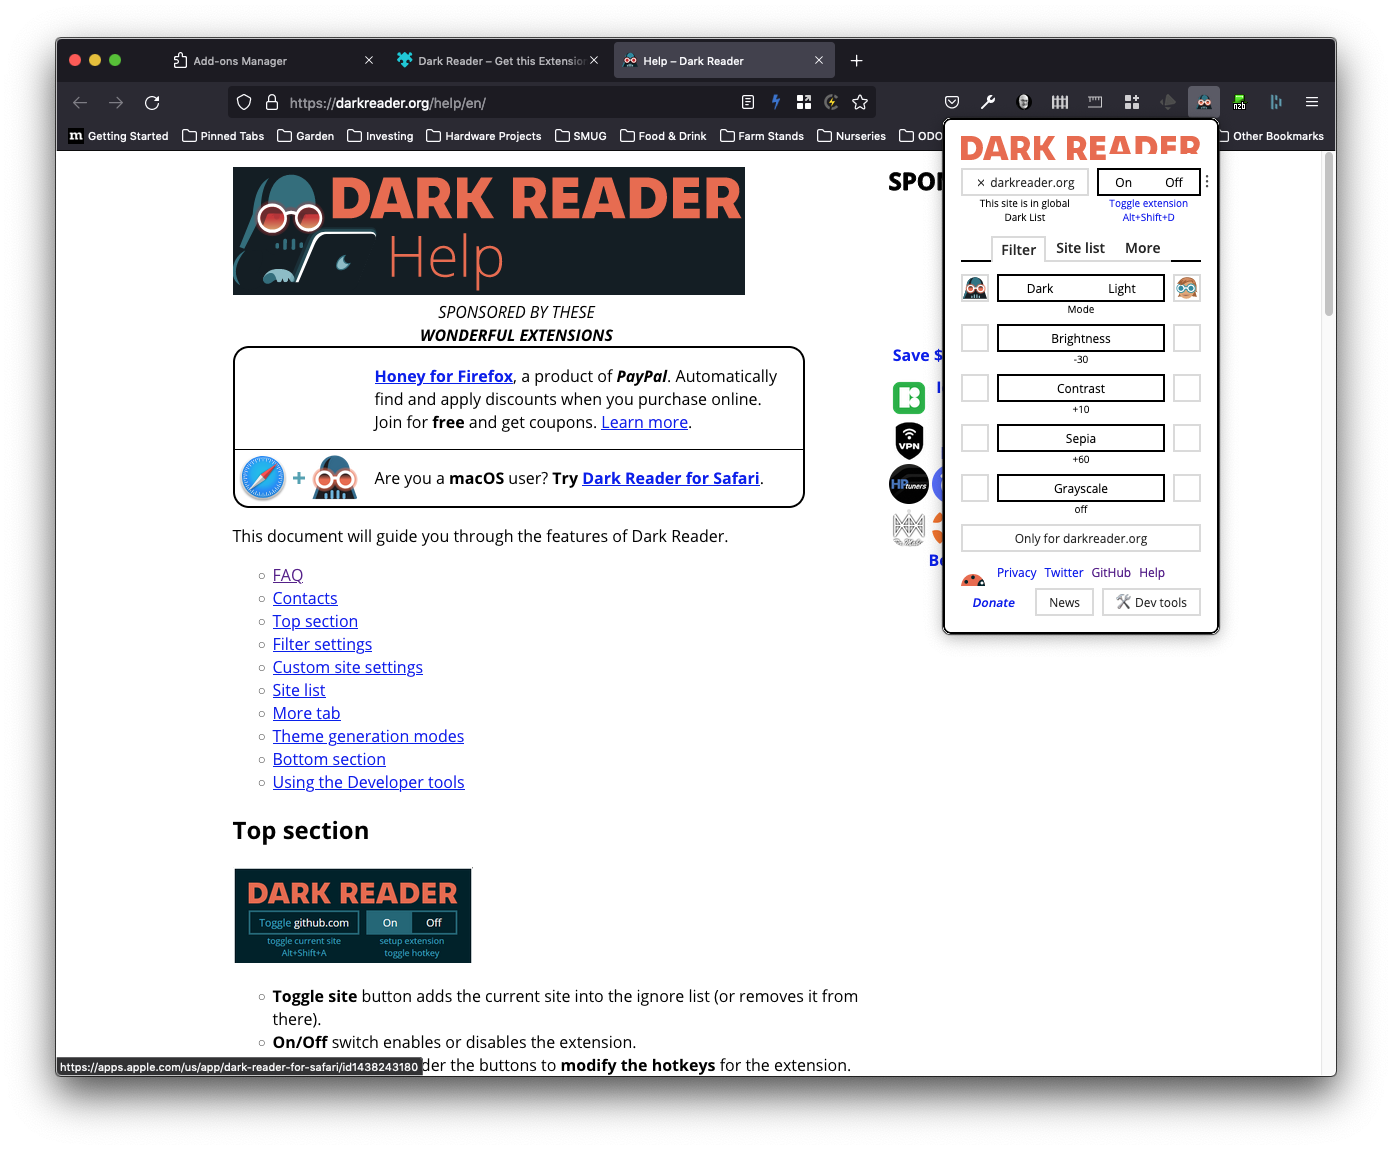Open the three-dot menu in Dark Reader popup

pyautogui.click(x=1206, y=181)
